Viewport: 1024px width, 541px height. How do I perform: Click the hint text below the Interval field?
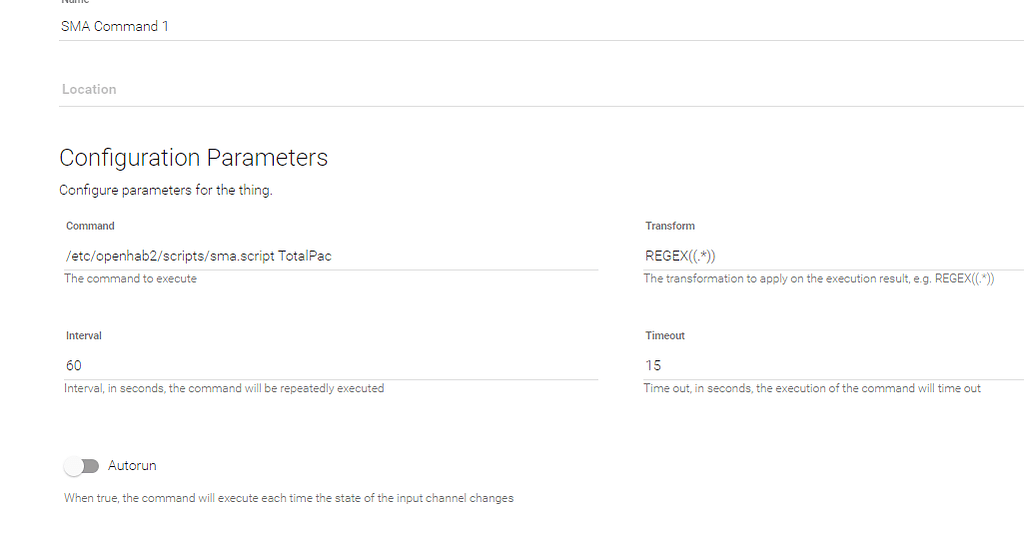[224, 388]
